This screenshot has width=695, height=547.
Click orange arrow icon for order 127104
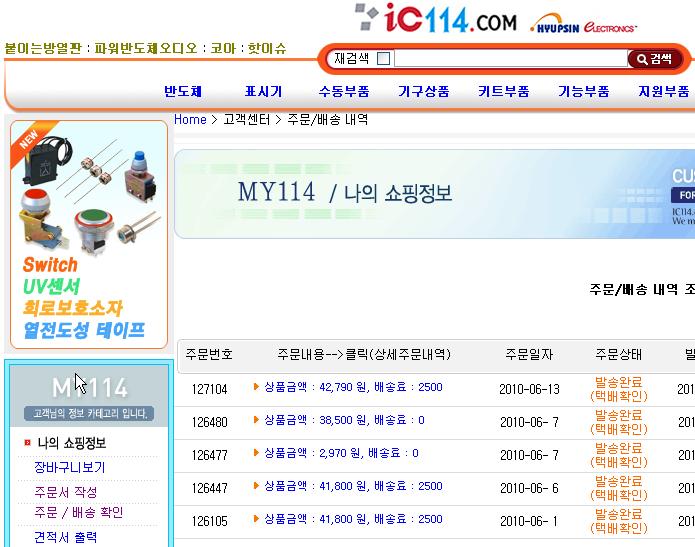257,387
